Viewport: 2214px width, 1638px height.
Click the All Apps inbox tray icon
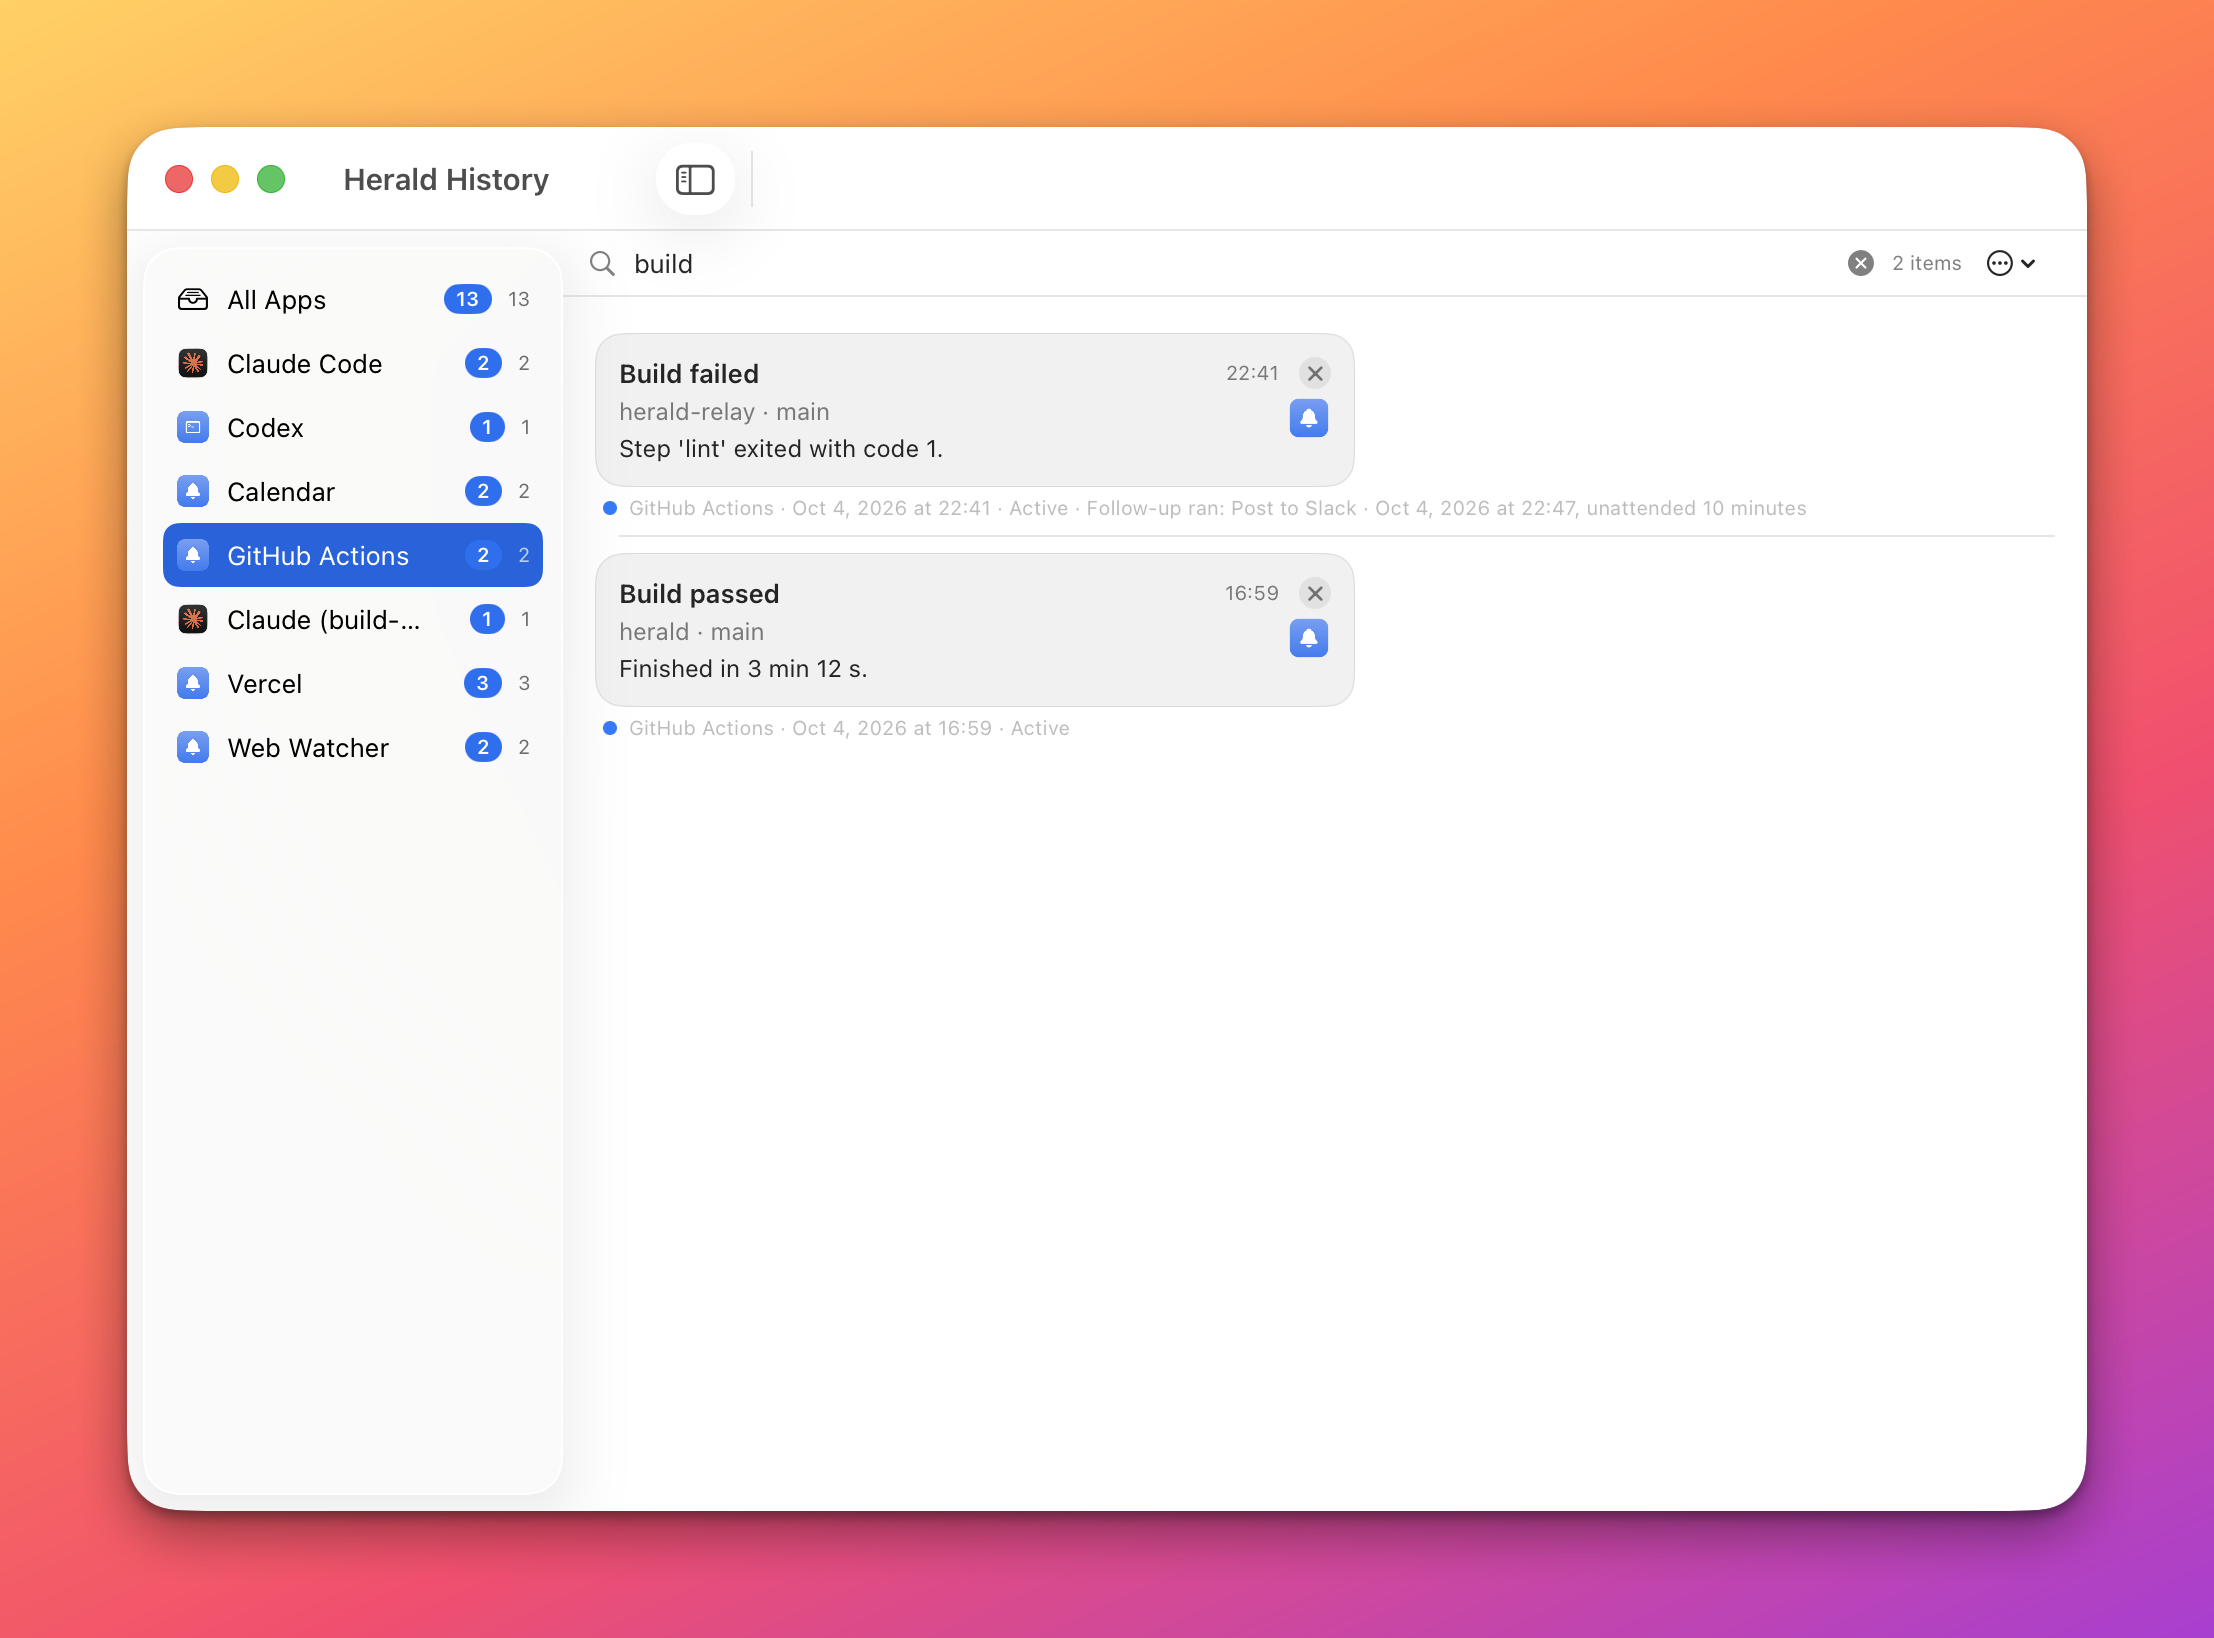pos(193,299)
